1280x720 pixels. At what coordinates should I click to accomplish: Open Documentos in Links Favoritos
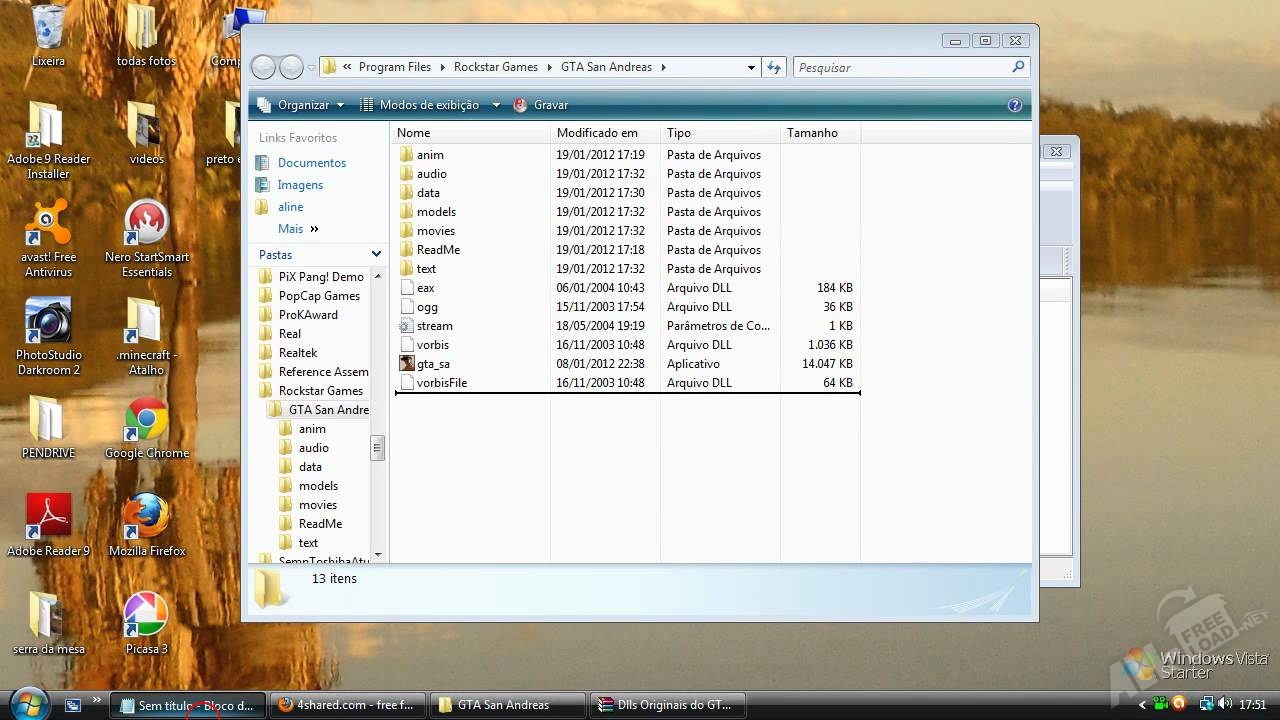point(311,163)
